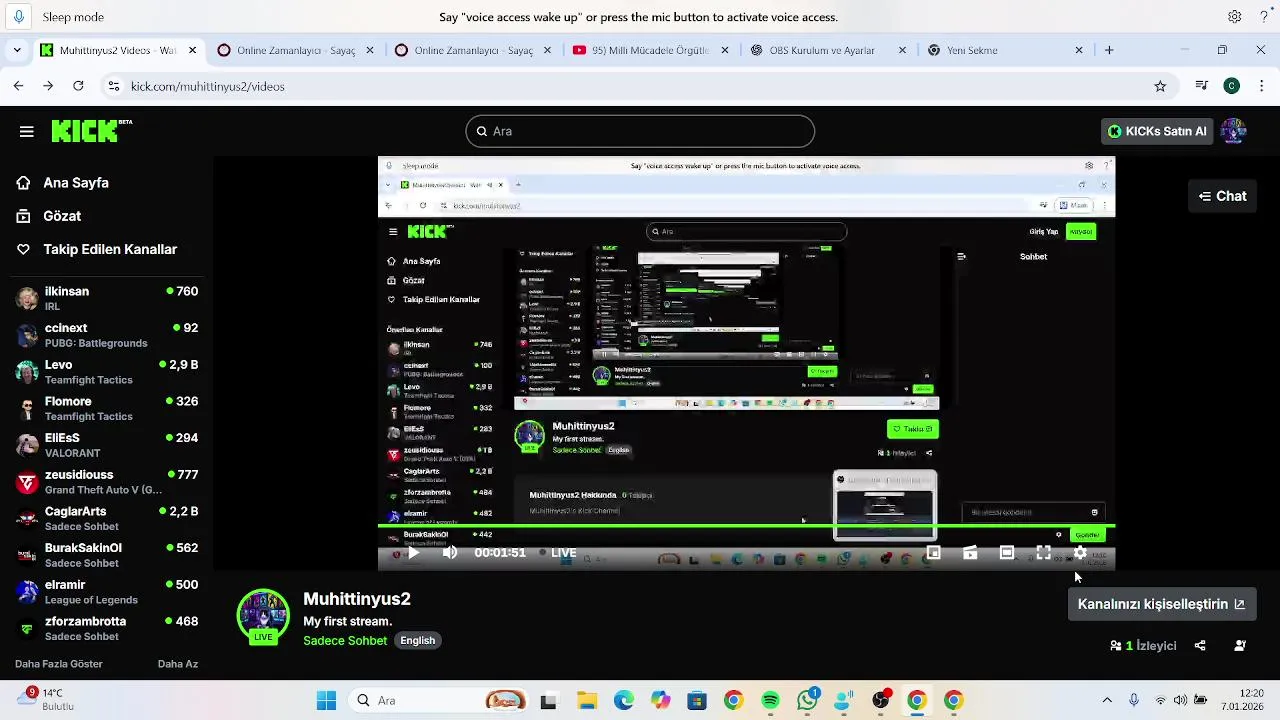
Task: Click KICKs Satın Al button
Action: (x=1157, y=131)
